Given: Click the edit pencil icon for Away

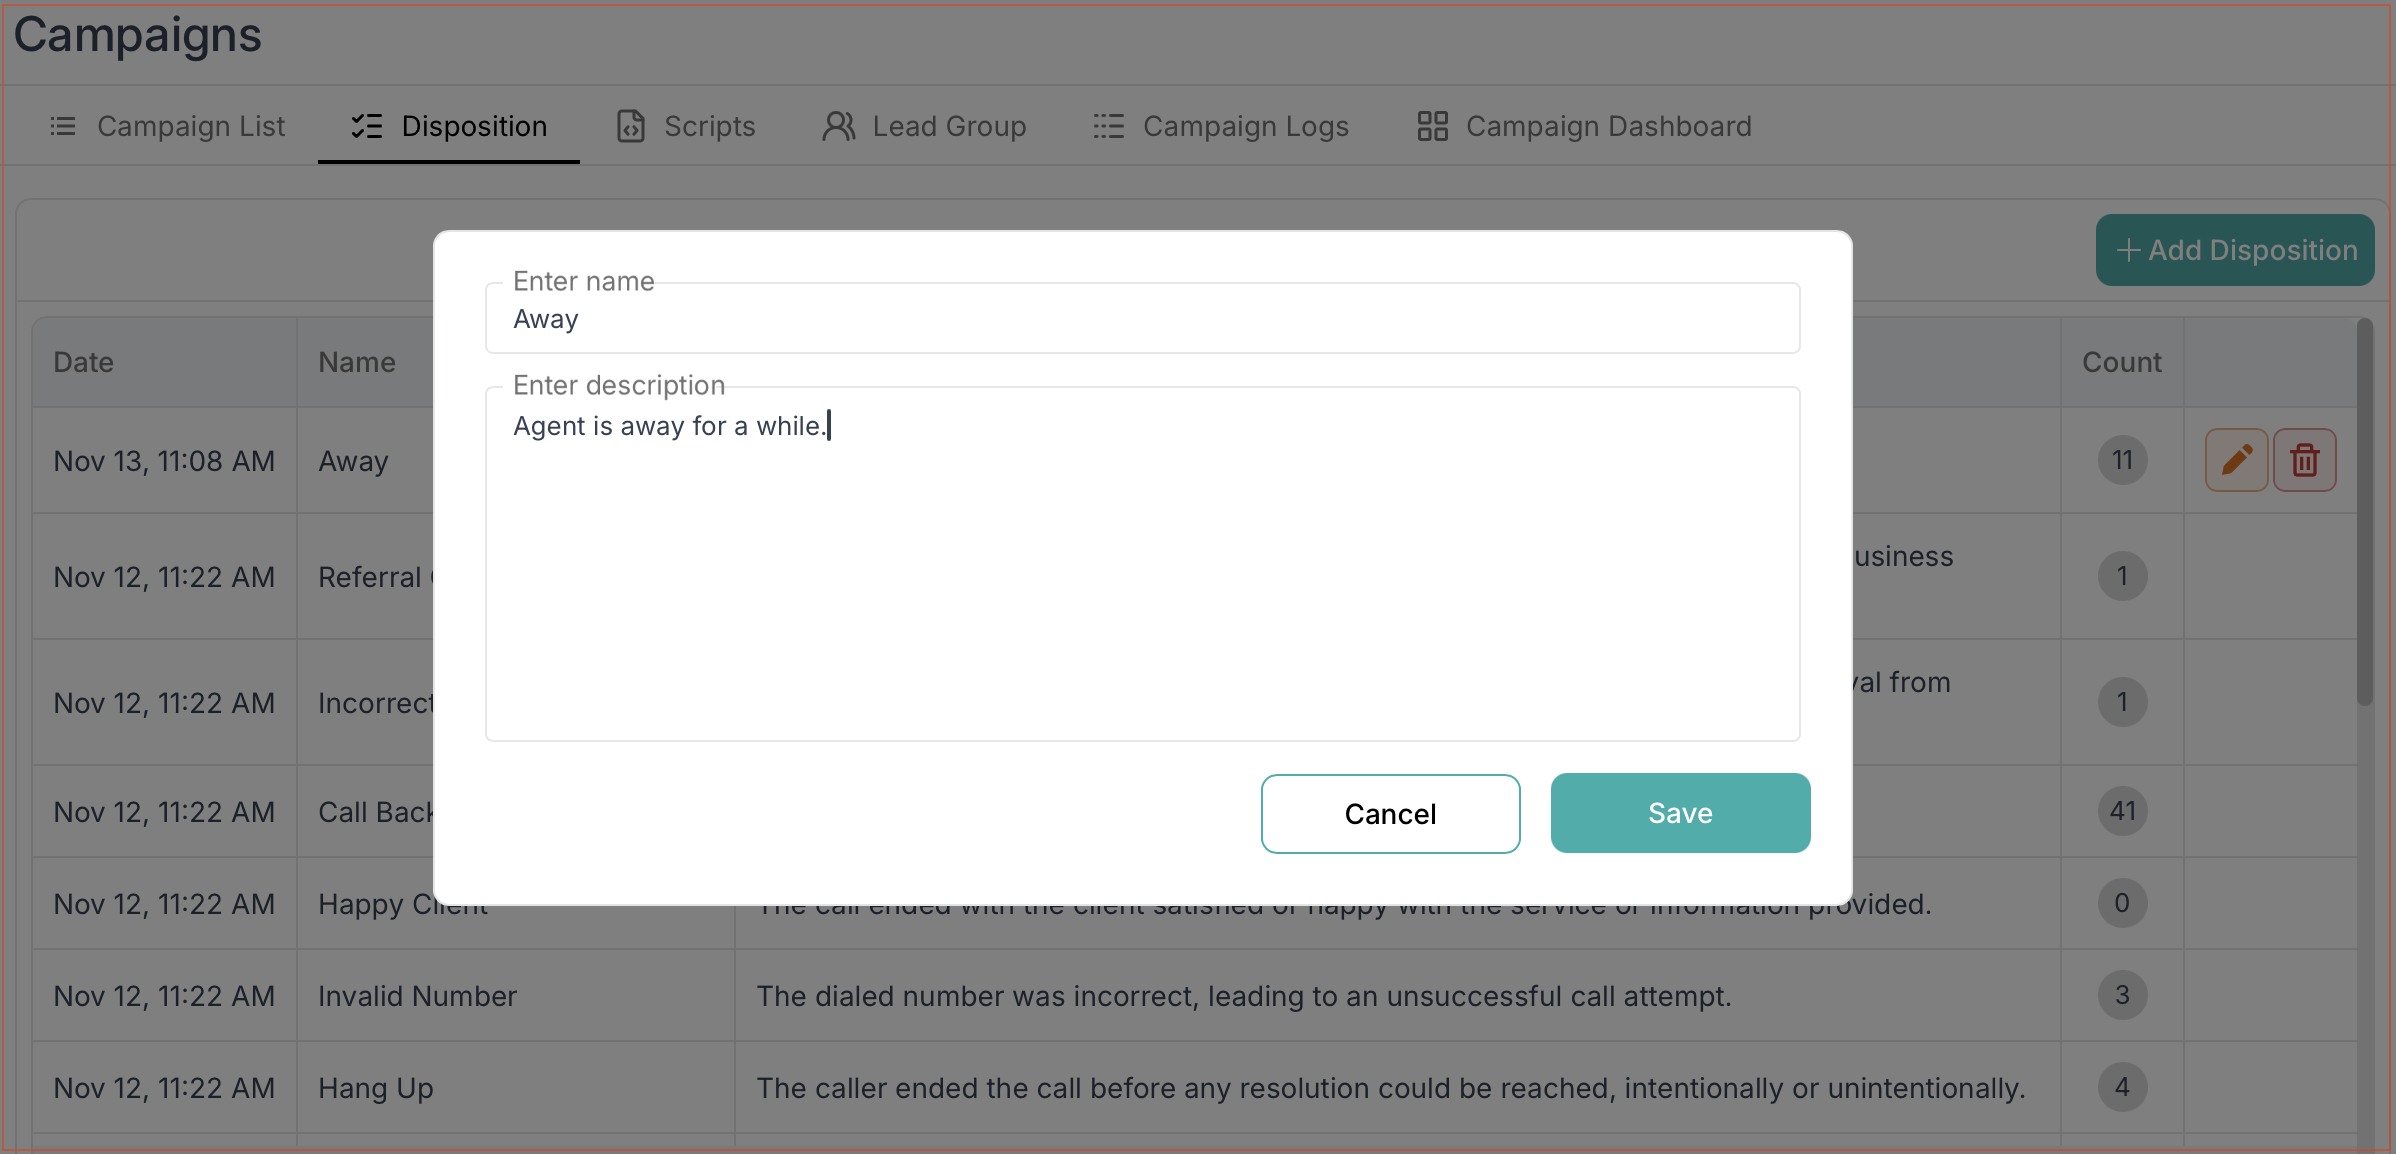Looking at the screenshot, I should pyautogui.click(x=2236, y=460).
